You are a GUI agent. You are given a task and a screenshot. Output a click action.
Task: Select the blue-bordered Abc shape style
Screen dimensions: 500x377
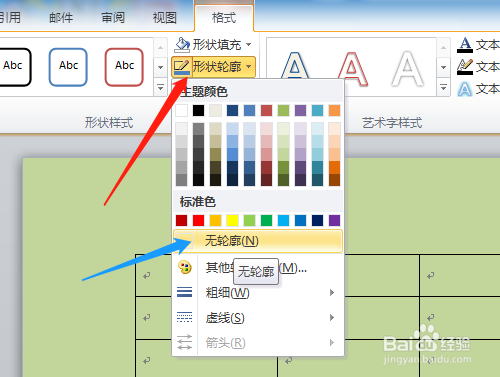68,67
